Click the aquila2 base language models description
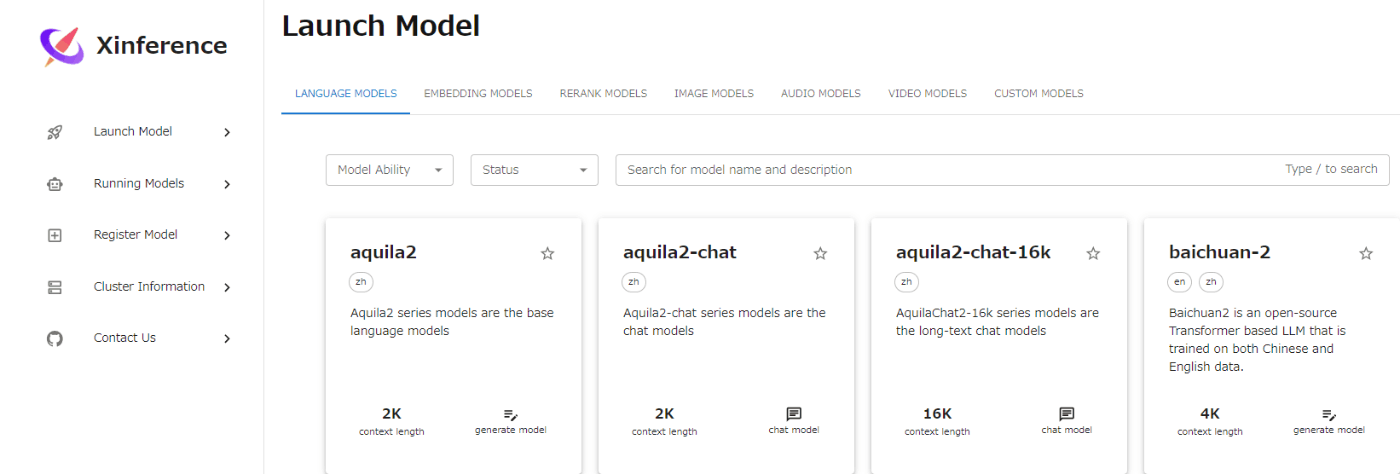 pos(451,322)
